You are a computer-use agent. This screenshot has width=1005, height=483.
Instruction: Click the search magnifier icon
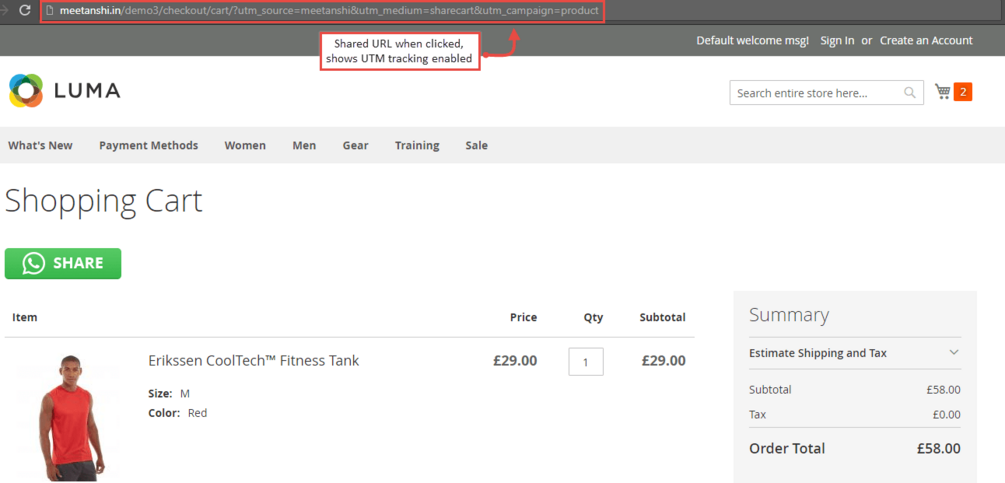(x=909, y=93)
